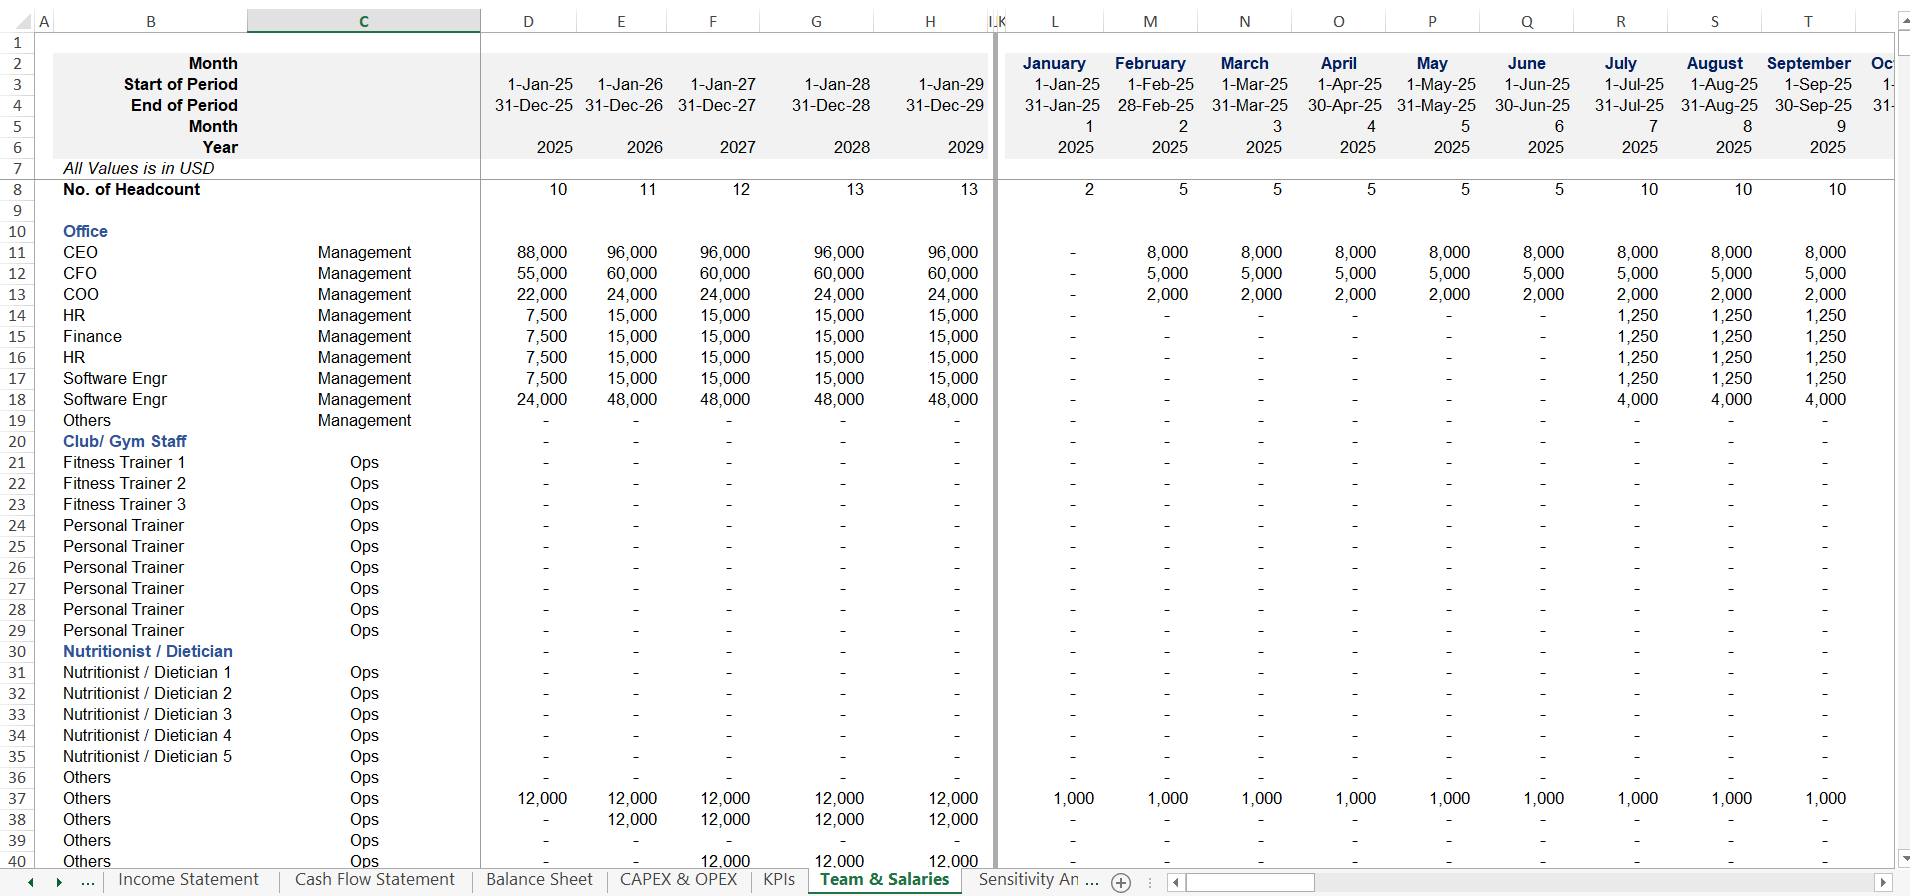Viewport: 1910px width, 896px height.
Task: Click the CEO row label
Action: click(x=80, y=252)
